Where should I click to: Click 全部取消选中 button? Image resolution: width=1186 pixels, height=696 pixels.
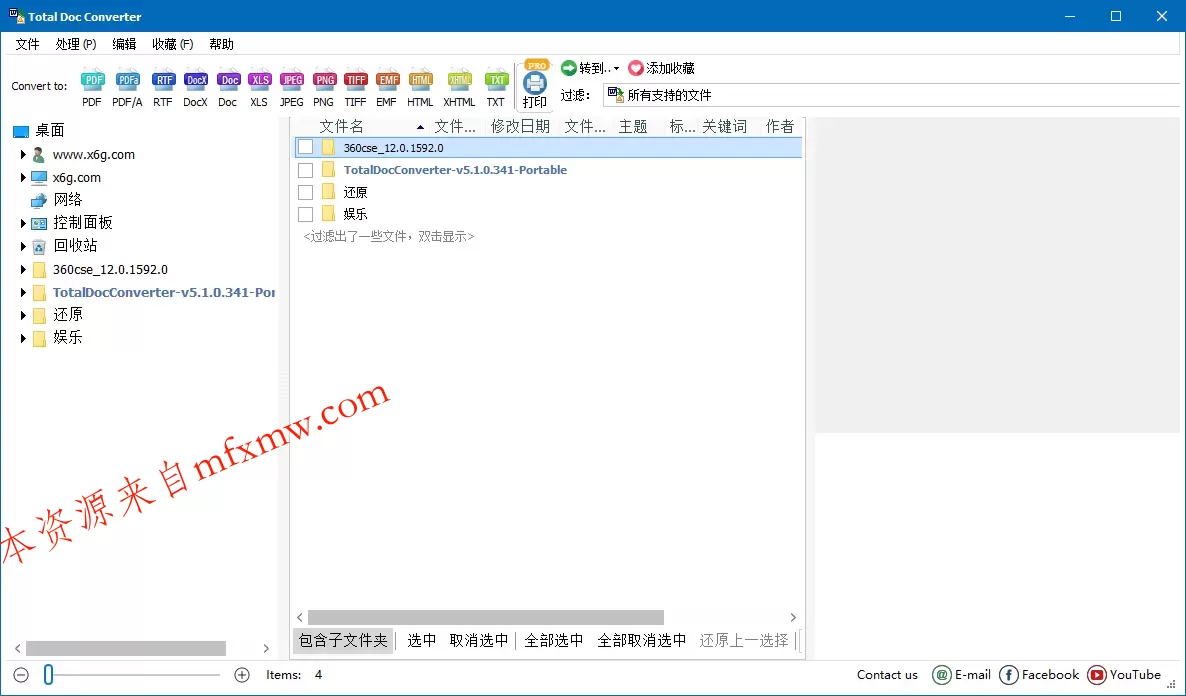641,641
